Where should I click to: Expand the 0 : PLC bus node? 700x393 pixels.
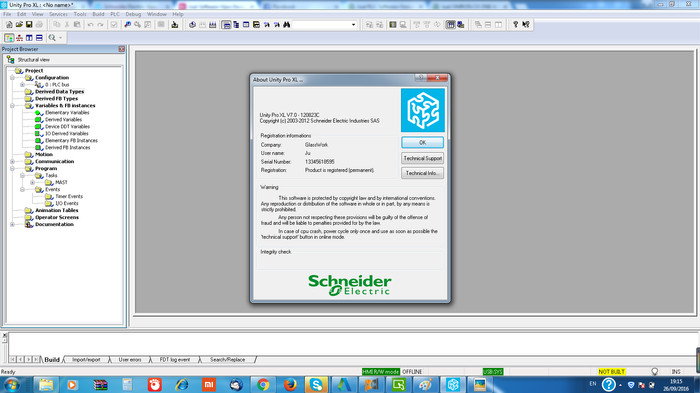pyautogui.click(x=22, y=84)
